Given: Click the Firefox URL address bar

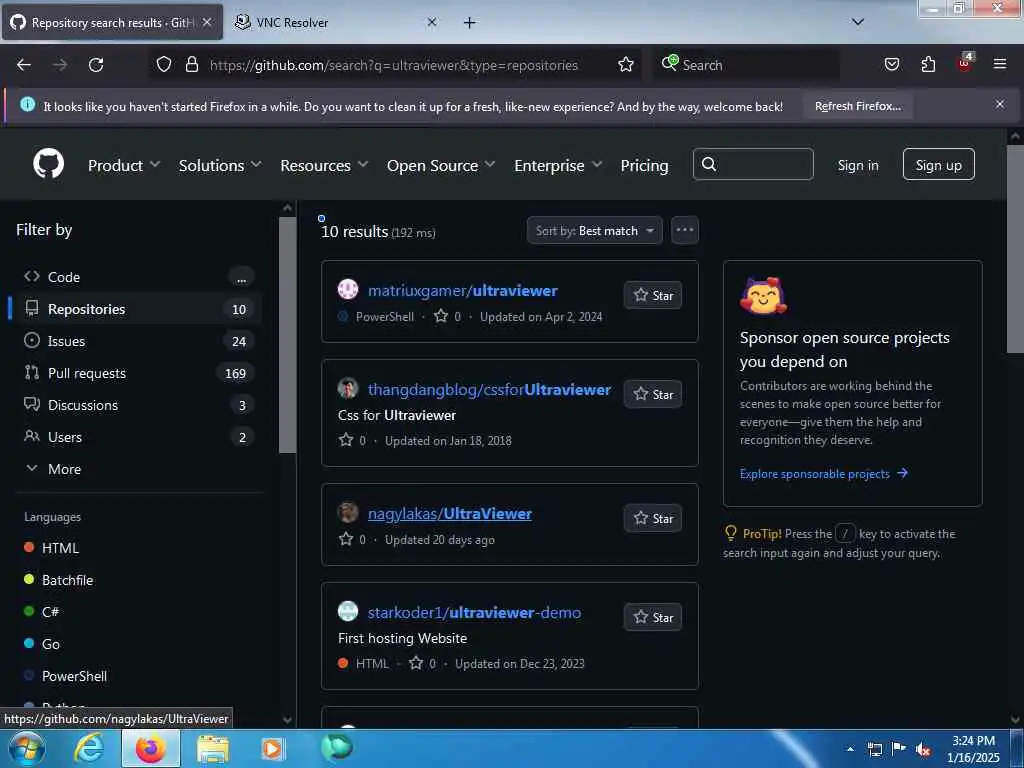Looking at the screenshot, I should [x=394, y=65].
